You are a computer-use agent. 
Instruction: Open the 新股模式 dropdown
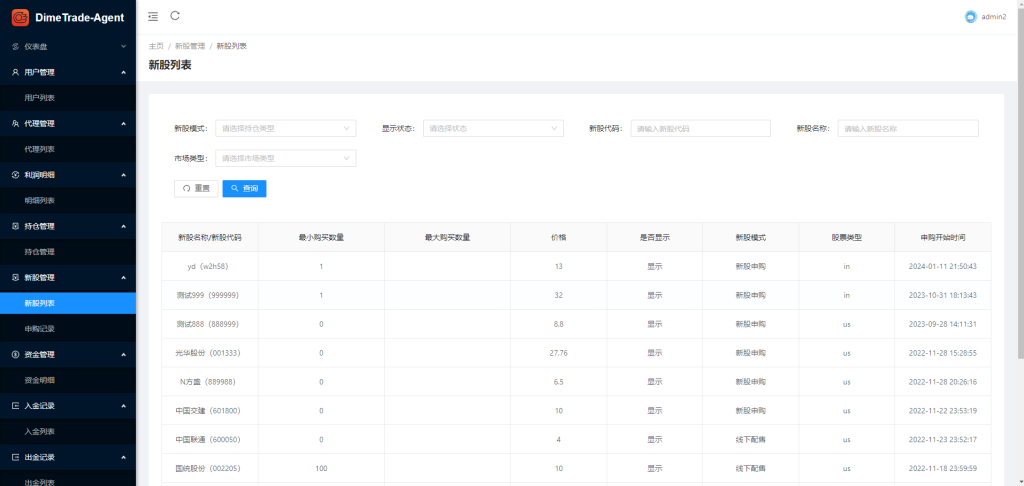click(x=285, y=128)
